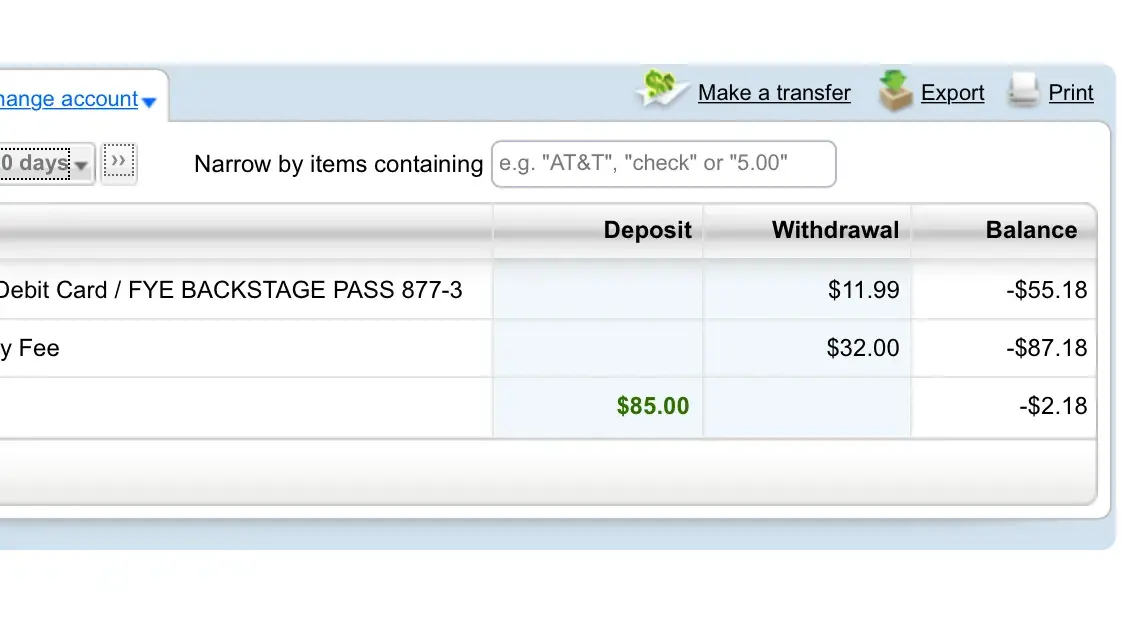Click the dollar-bills Make a transfer icon
The width and height of the screenshot is (1136, 640).
click(x=661, y=89)
